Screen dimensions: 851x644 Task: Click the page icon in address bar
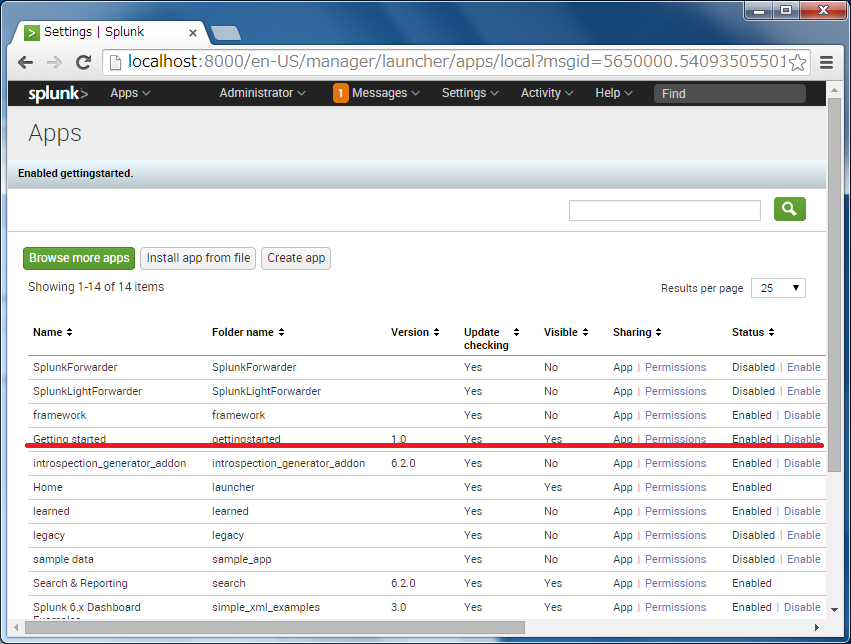pos(115,62)
